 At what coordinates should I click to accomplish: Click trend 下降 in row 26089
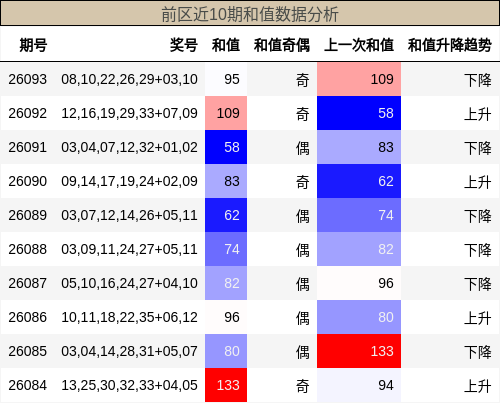point(478,216)
